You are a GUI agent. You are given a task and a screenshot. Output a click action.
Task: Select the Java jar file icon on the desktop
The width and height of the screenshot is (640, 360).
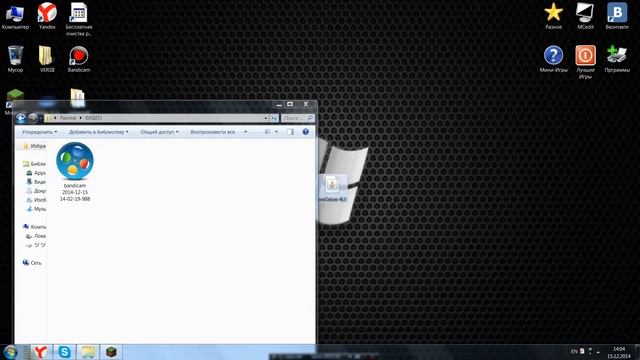(332, 188)
